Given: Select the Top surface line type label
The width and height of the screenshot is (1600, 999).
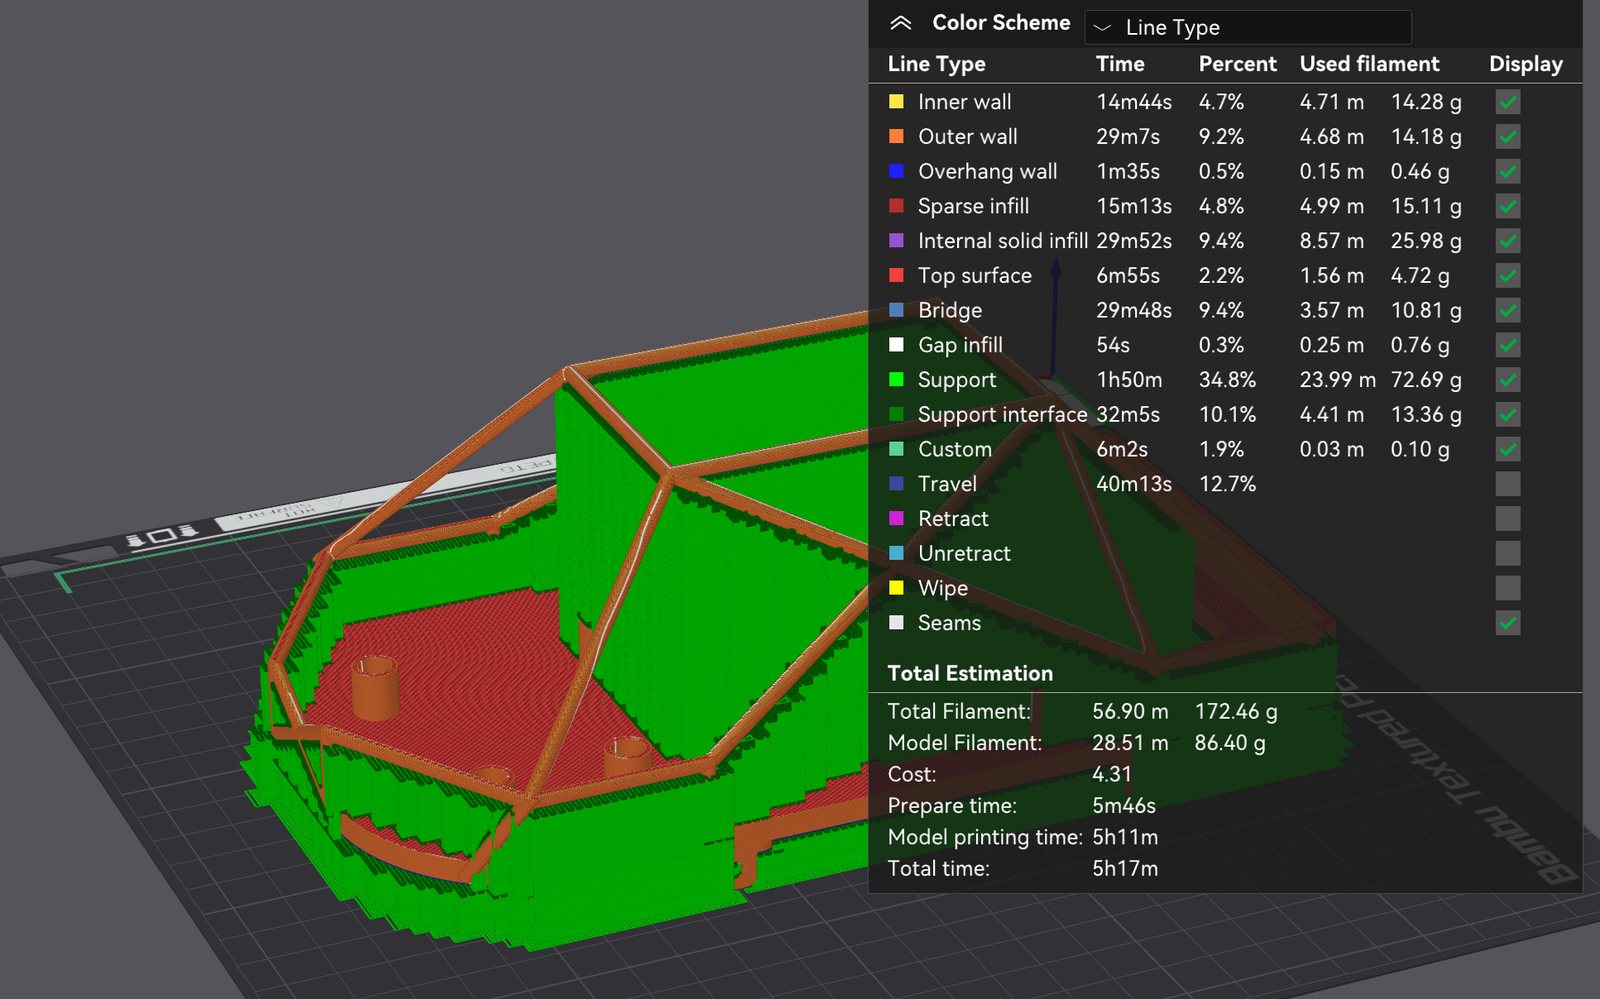Looking at the screenshot, I should [975, 276].
